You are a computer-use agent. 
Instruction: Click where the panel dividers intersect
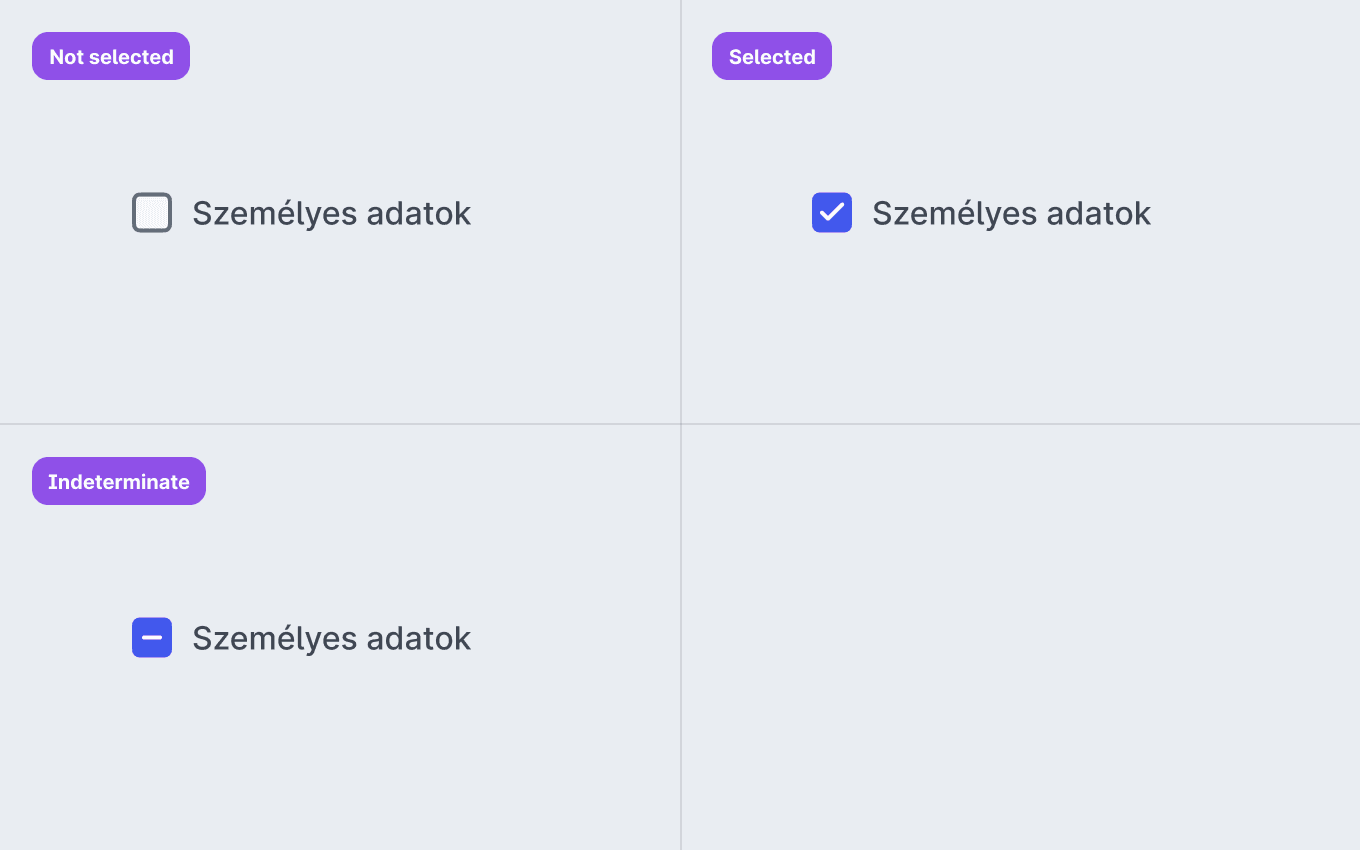[x=681, y=424]
